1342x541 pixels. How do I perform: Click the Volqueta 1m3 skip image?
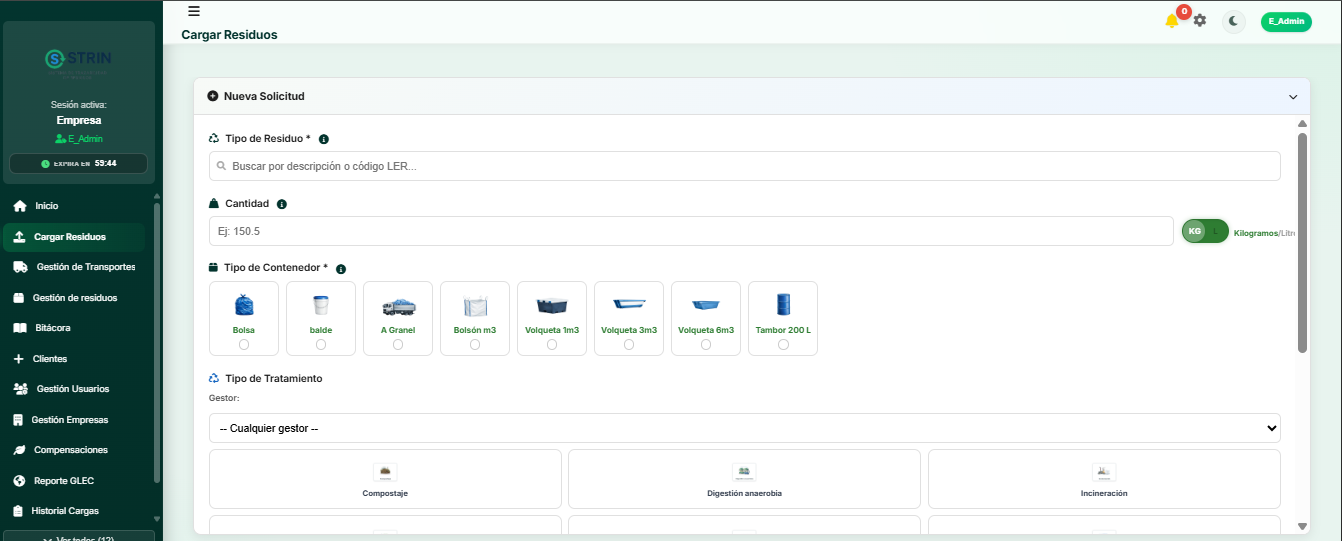[x=552, y=305]
